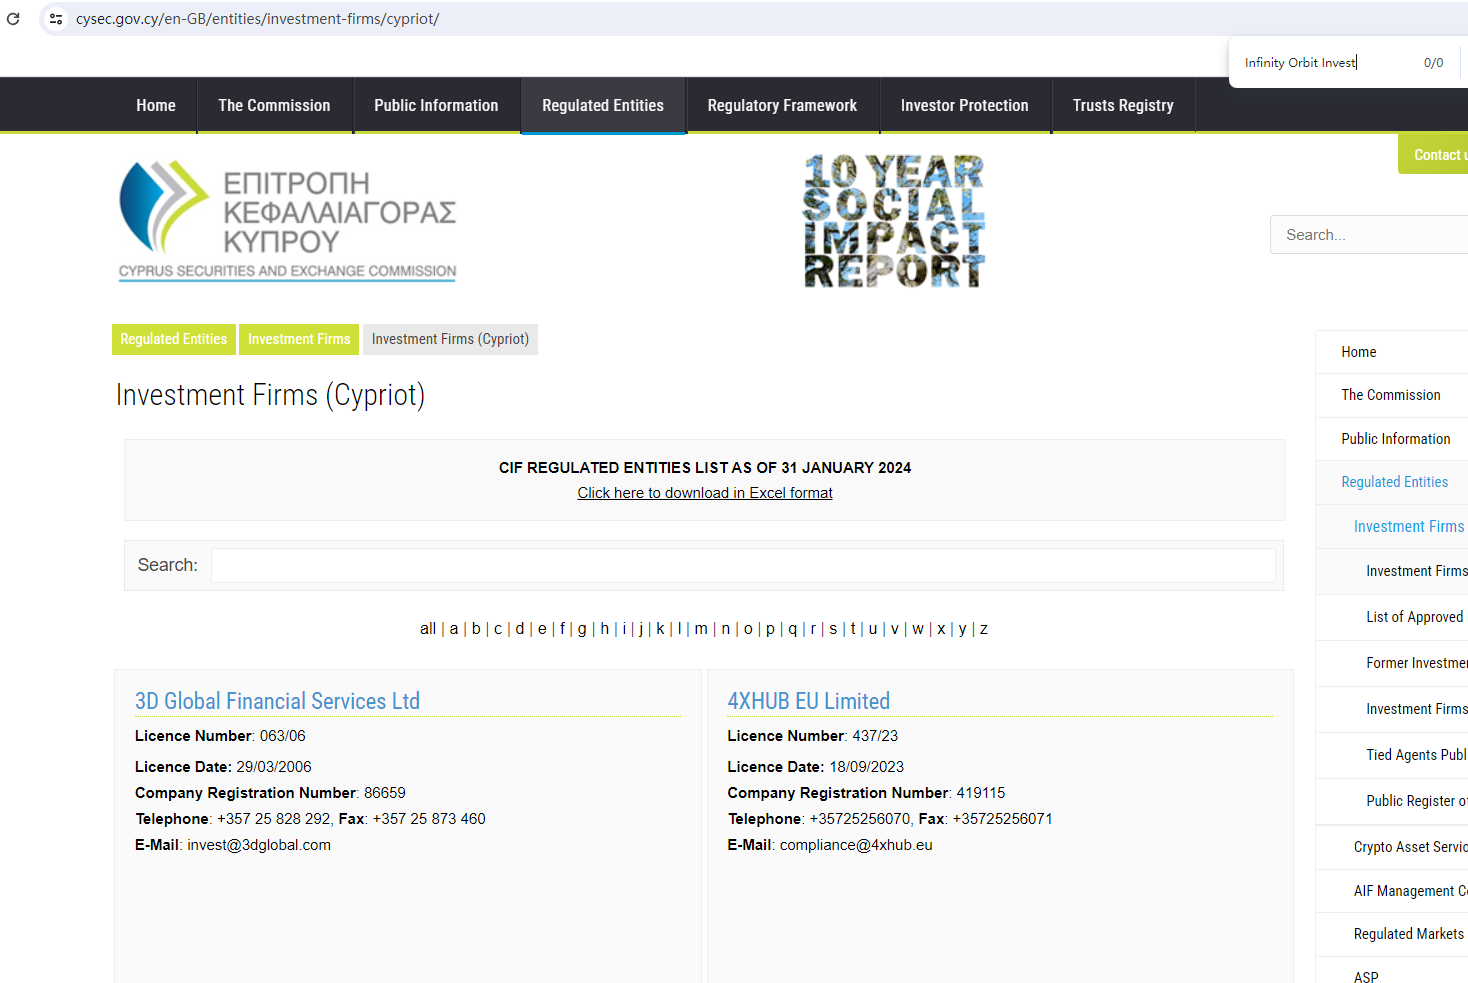
Task: Click the CySEC logo image
Action: [x=287, y=221]
